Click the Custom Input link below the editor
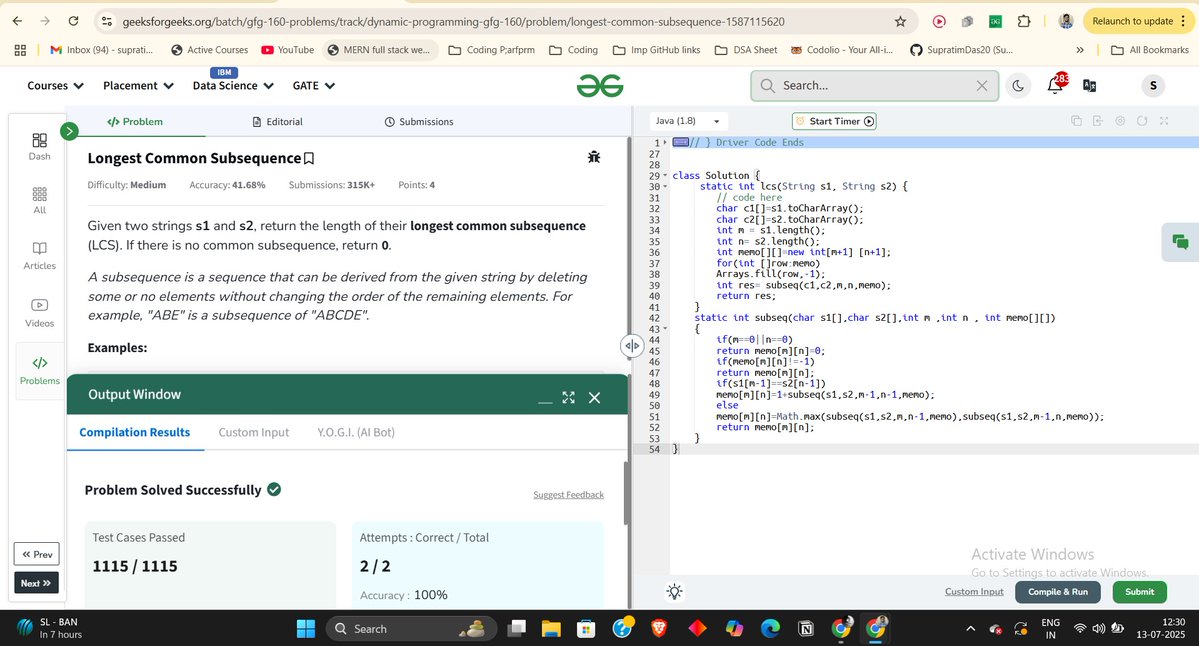This screenshot has width=1199, height=646. 974,592
